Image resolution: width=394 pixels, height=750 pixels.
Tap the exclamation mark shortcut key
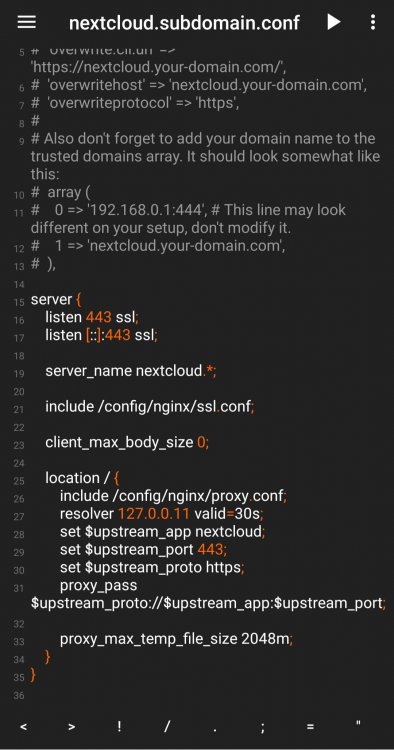[x=119, y=726]
